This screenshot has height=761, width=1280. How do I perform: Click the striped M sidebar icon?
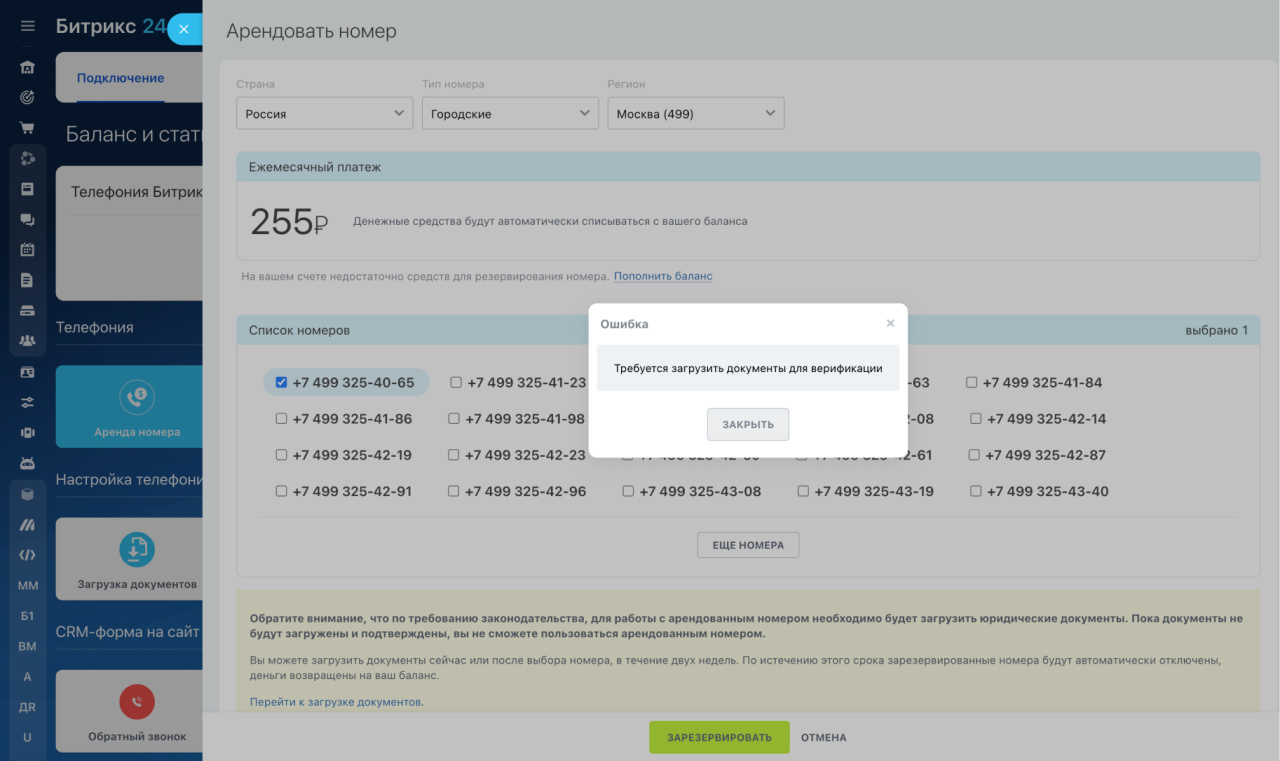click(27, 524)
